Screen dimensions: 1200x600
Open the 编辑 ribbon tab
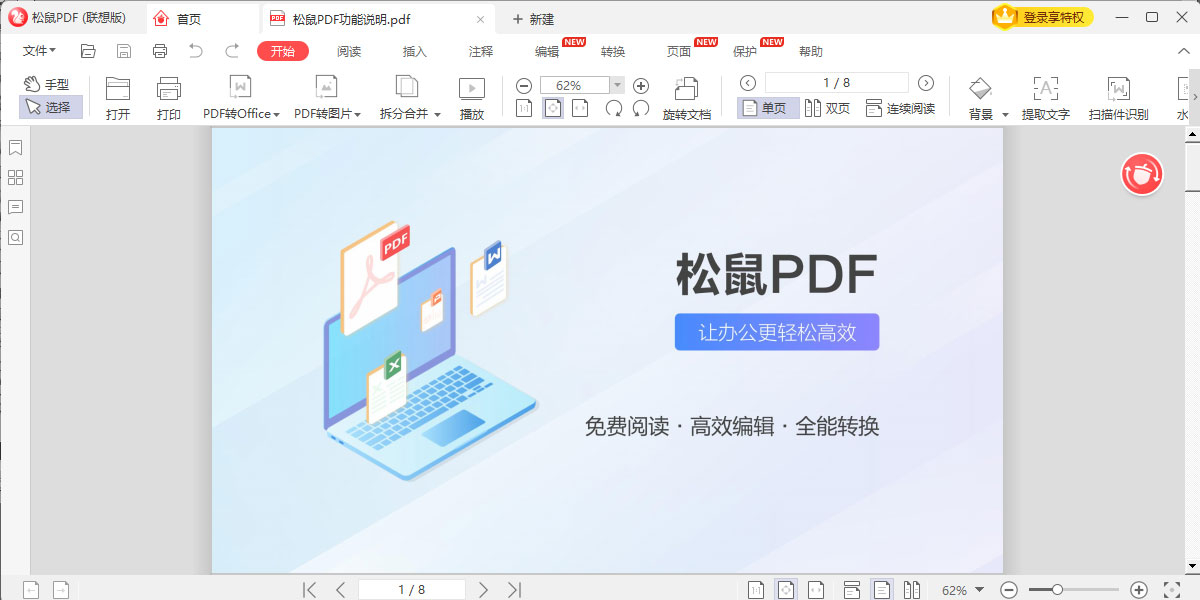[x=547, y=52]
